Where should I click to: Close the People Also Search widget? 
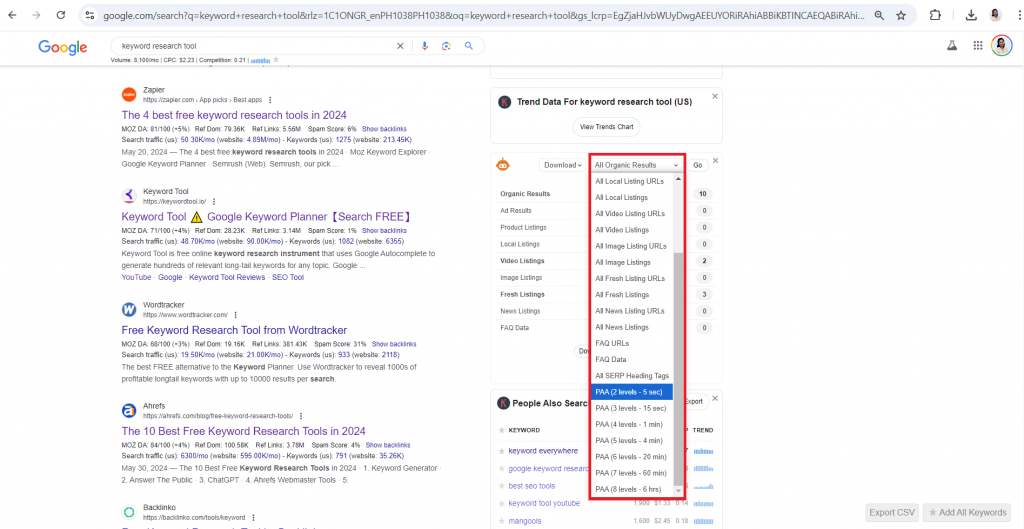714,398
